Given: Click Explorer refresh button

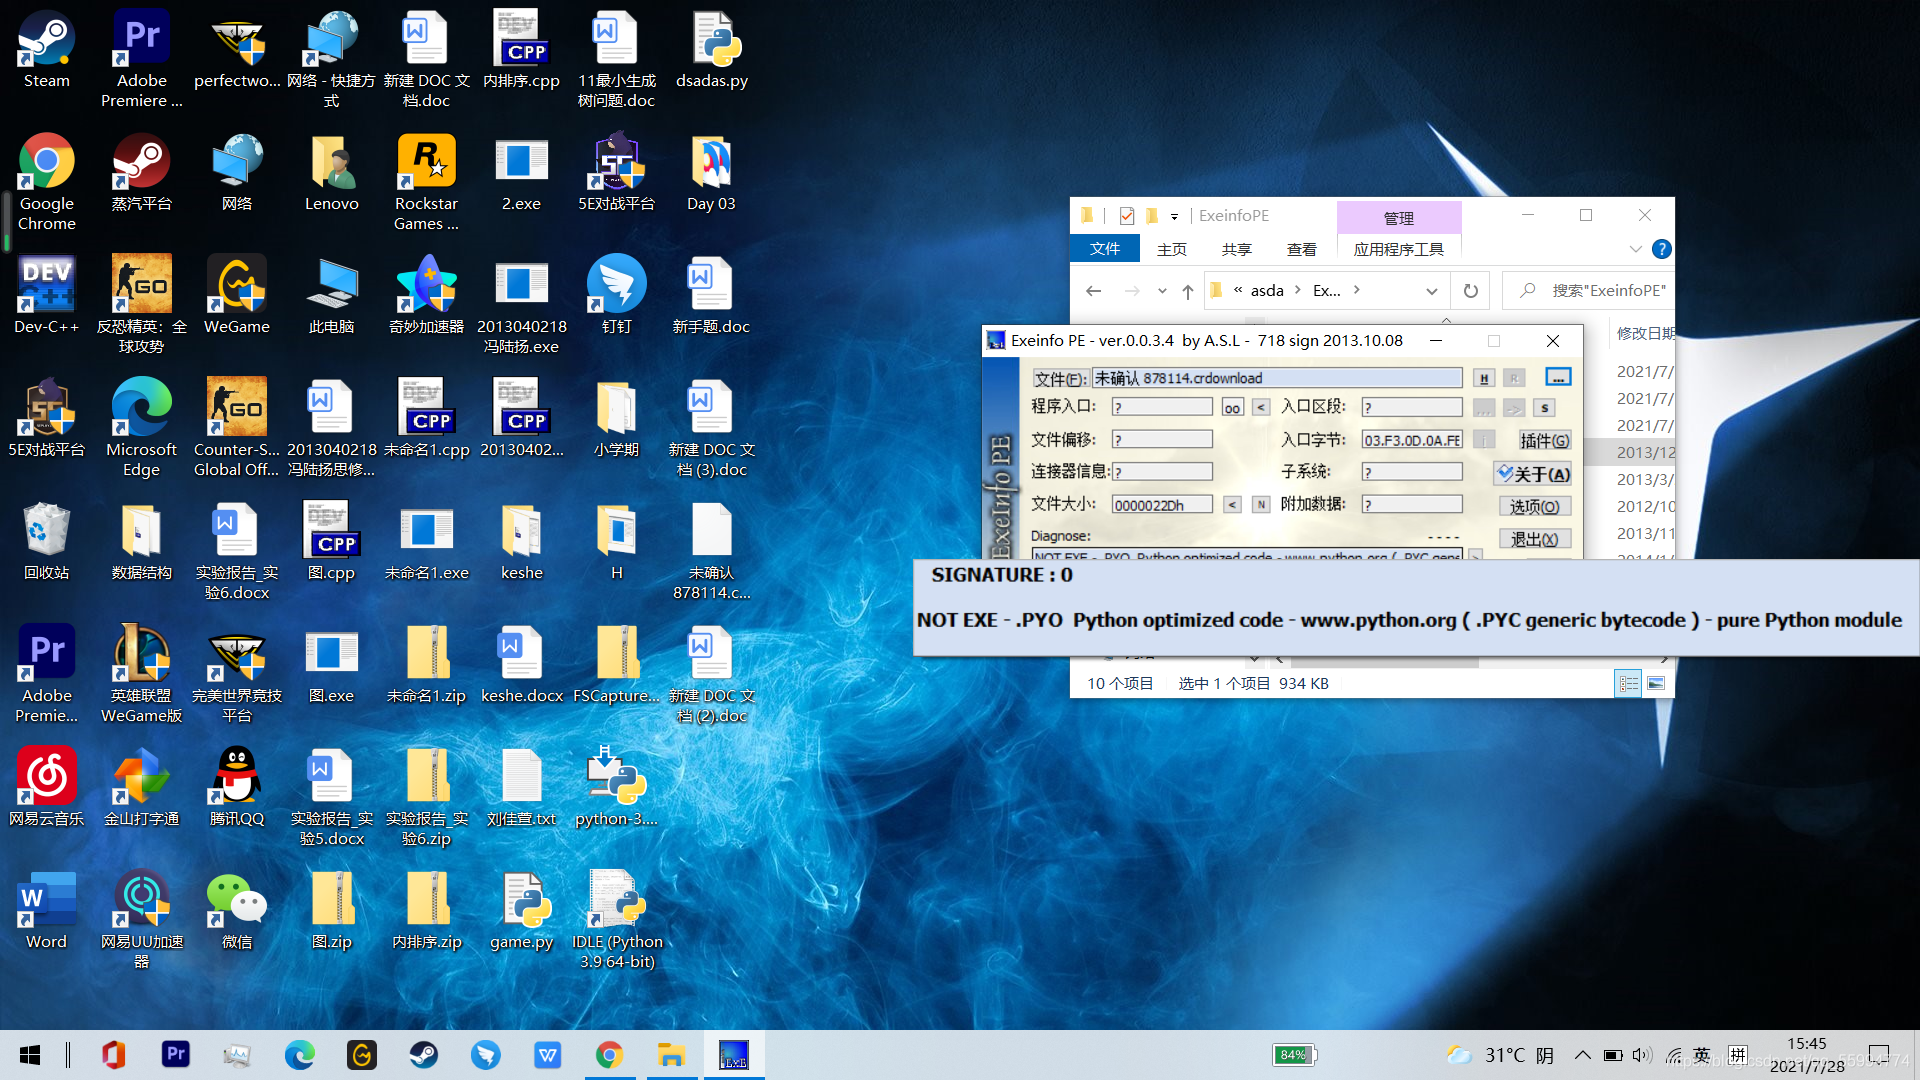Looking at the screenshot, I should (x=1470, y=291).
